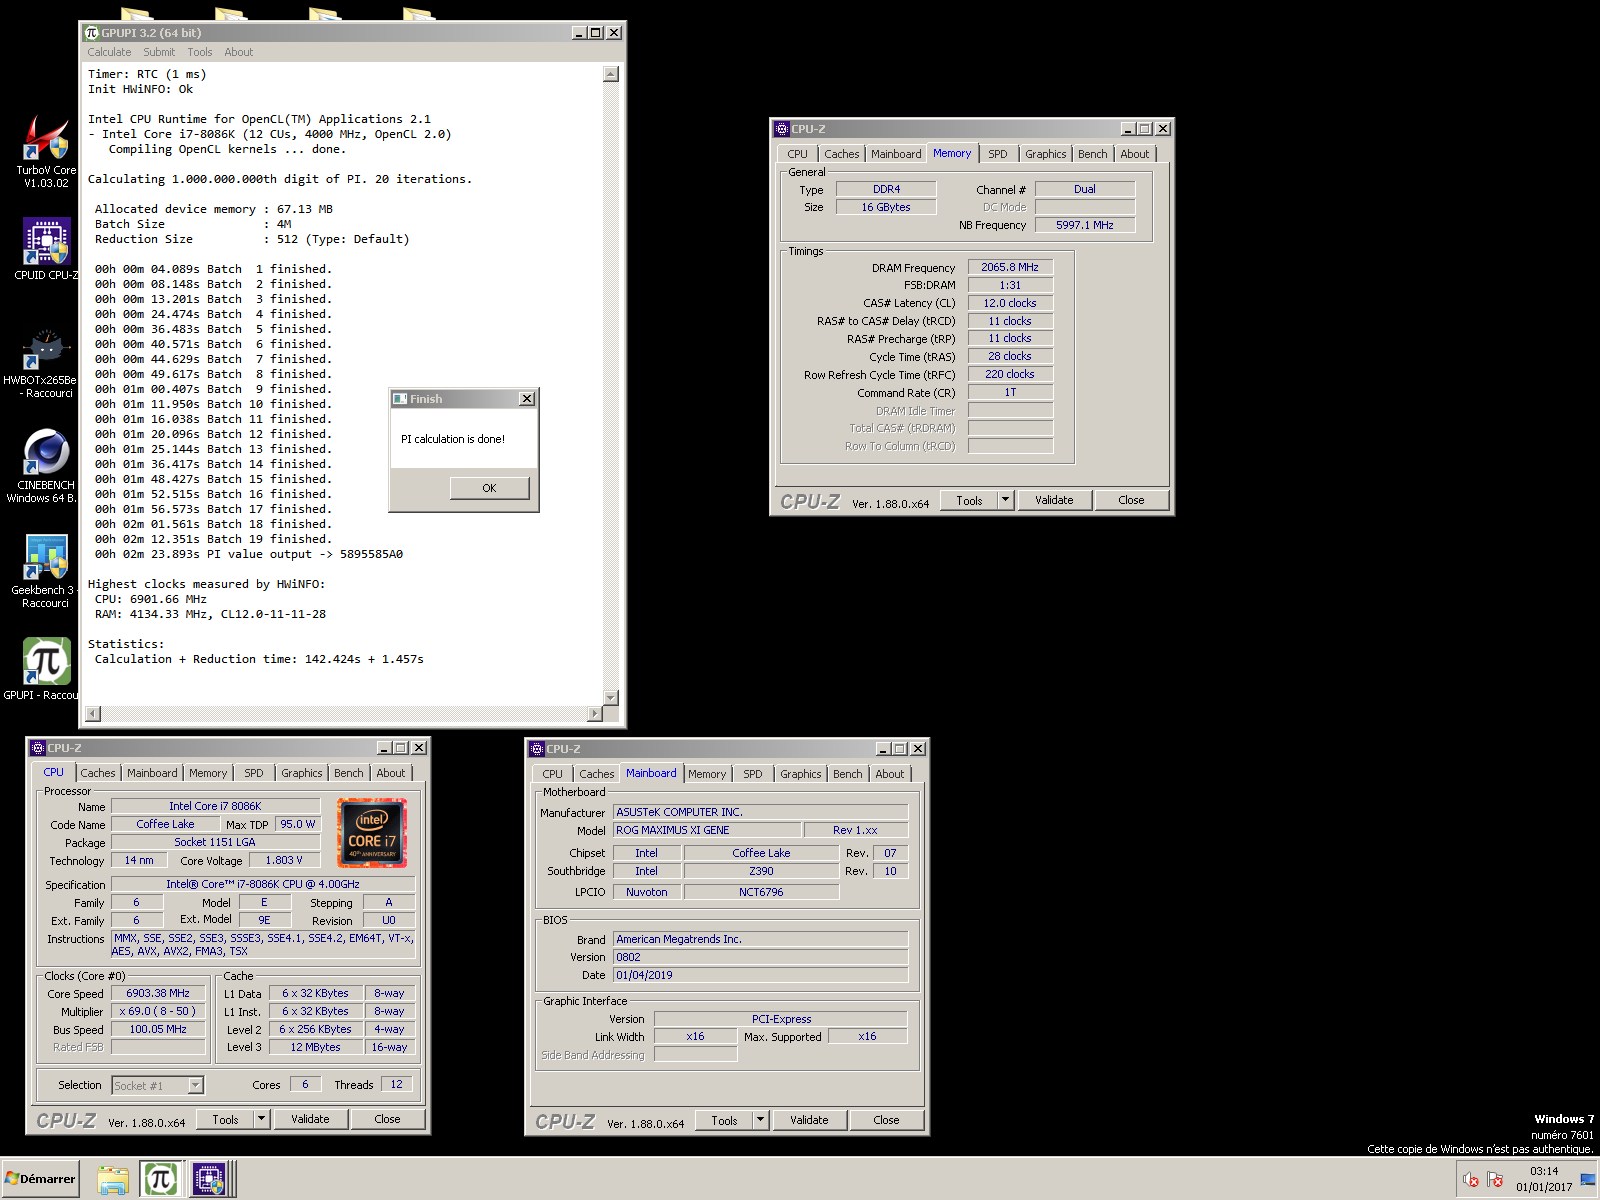Click the Core Speed 6903.38 MHz value
Screen dimensions: 1600x1200
point(157,993)
